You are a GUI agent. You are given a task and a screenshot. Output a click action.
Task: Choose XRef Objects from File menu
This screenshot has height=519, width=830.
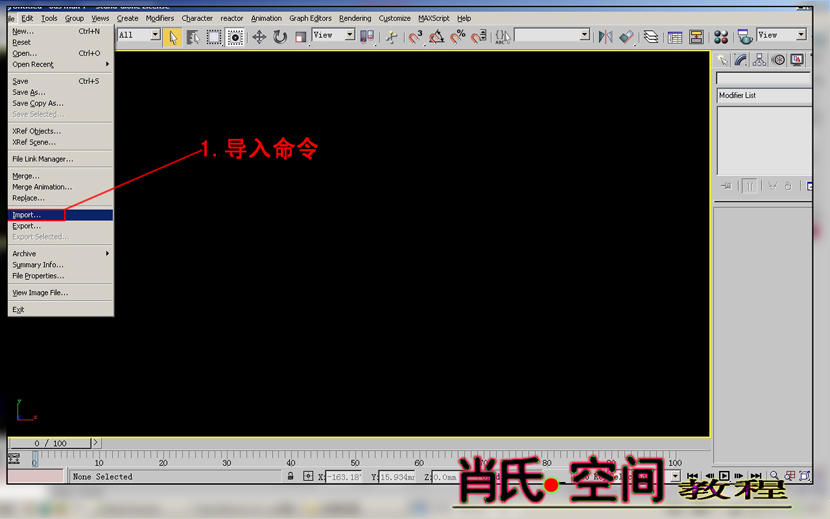(60, 131)
